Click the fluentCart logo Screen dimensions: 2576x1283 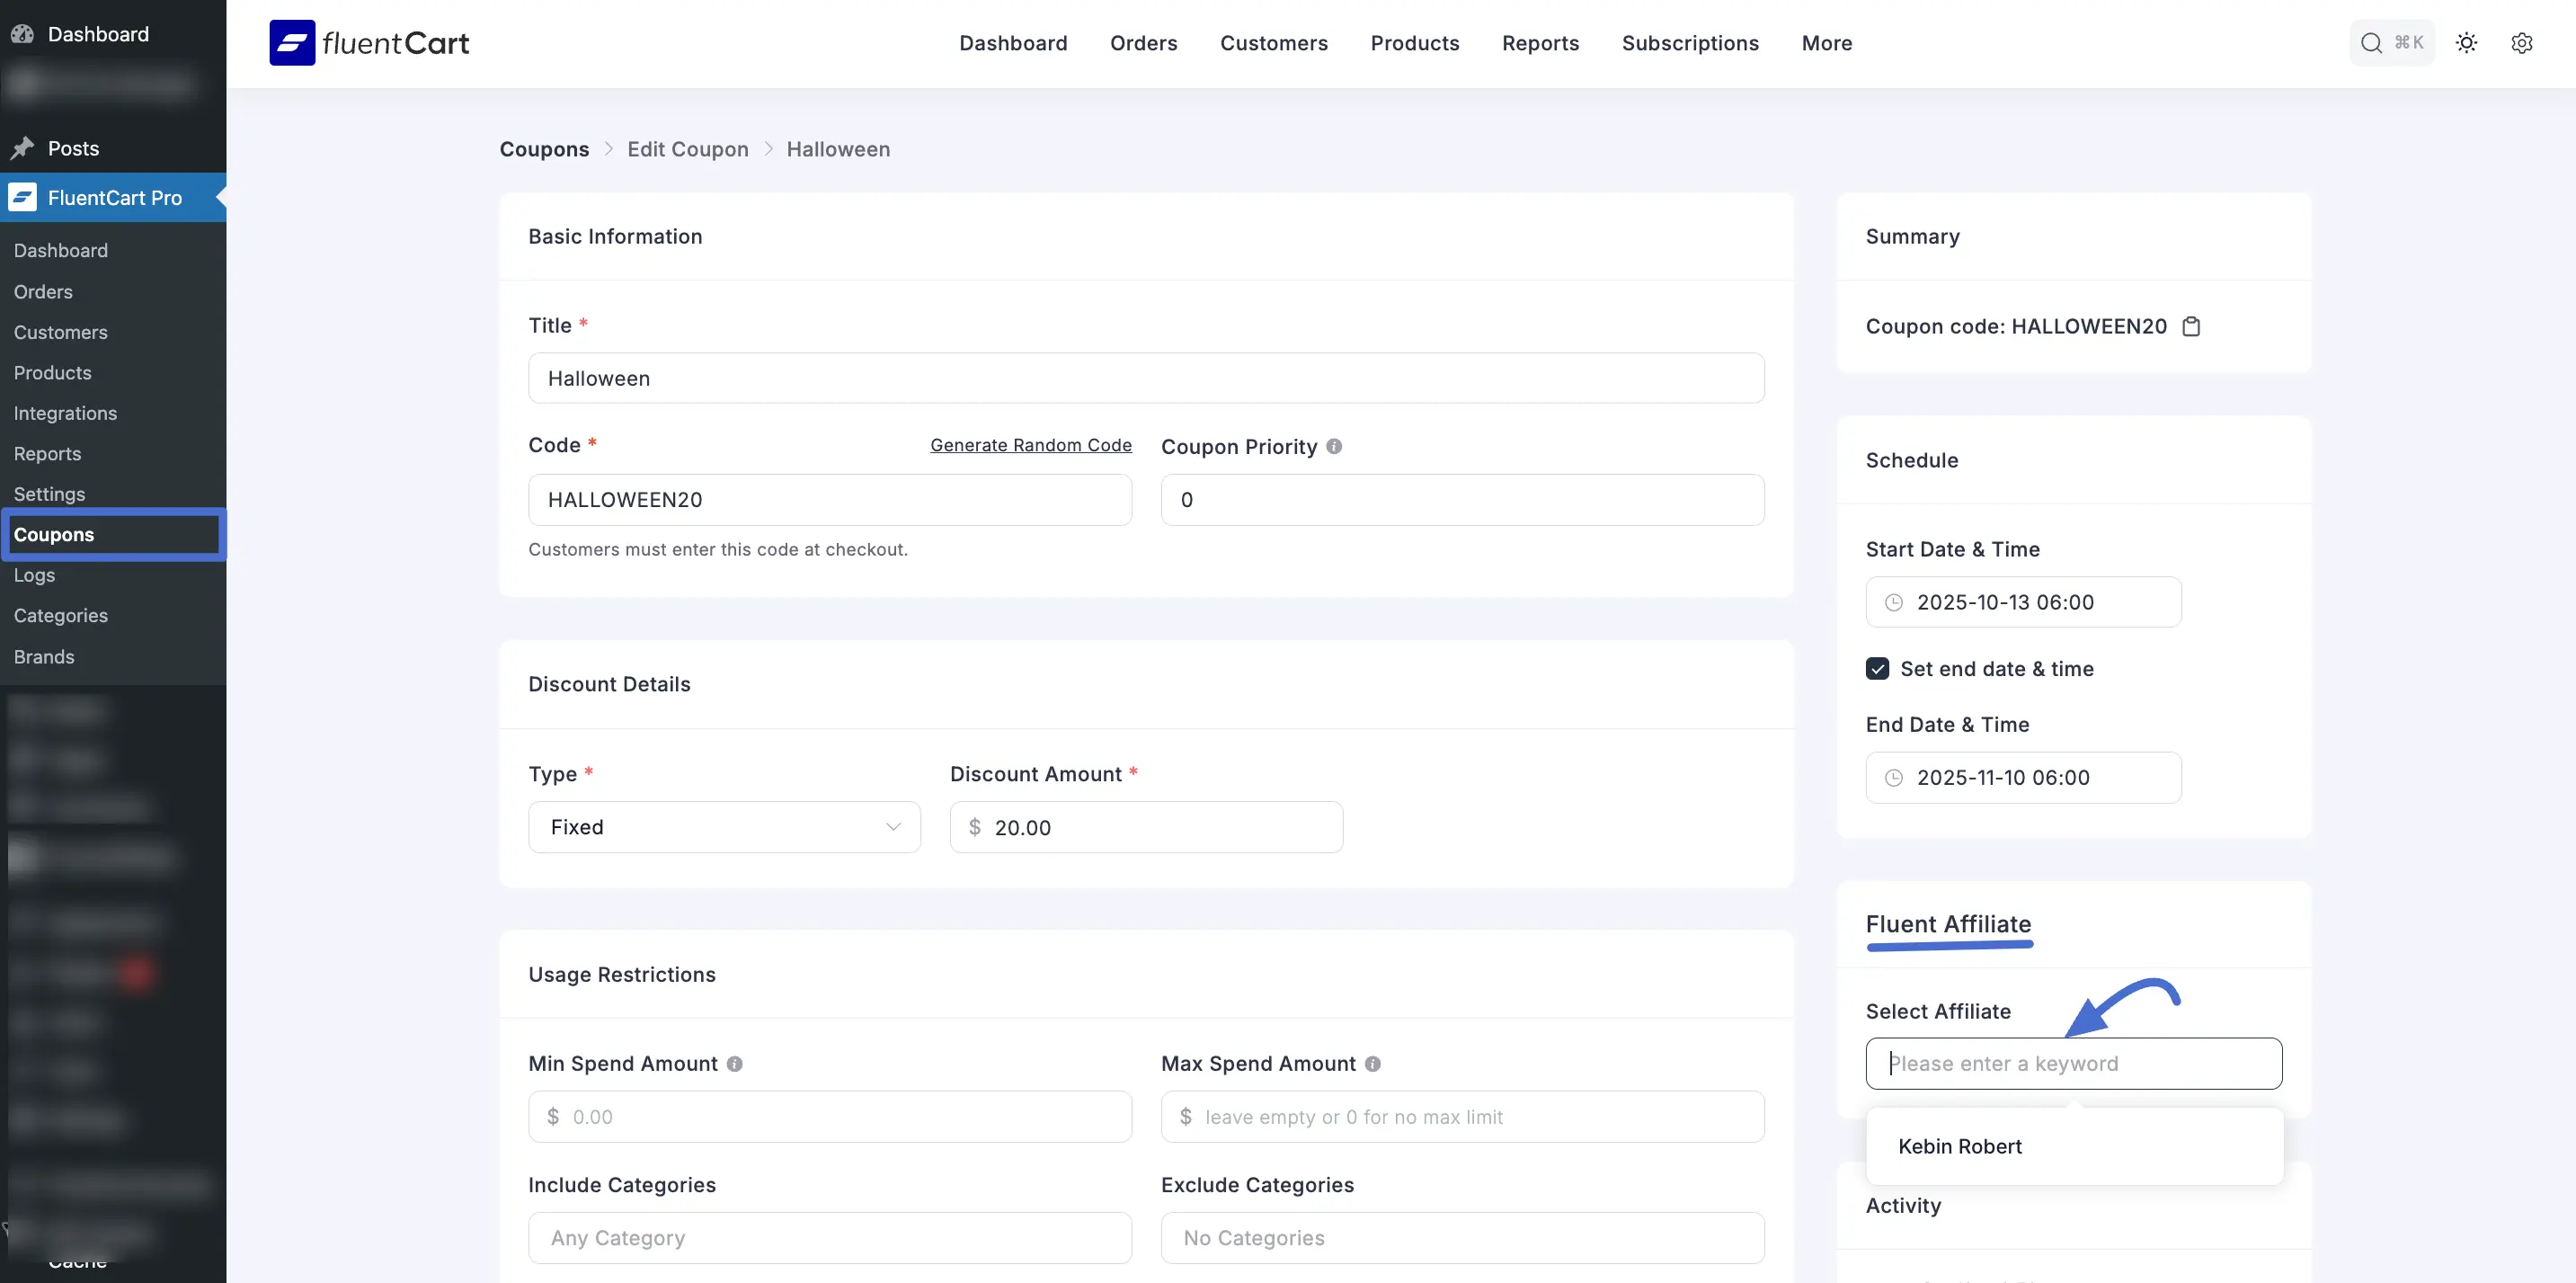pos(369,43)
